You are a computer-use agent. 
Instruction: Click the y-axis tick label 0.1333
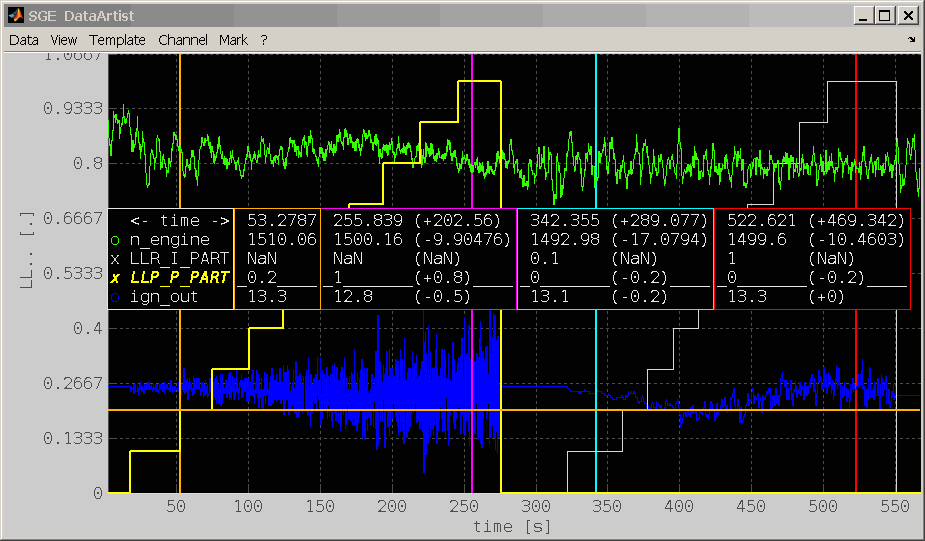(x=73, y=438)
